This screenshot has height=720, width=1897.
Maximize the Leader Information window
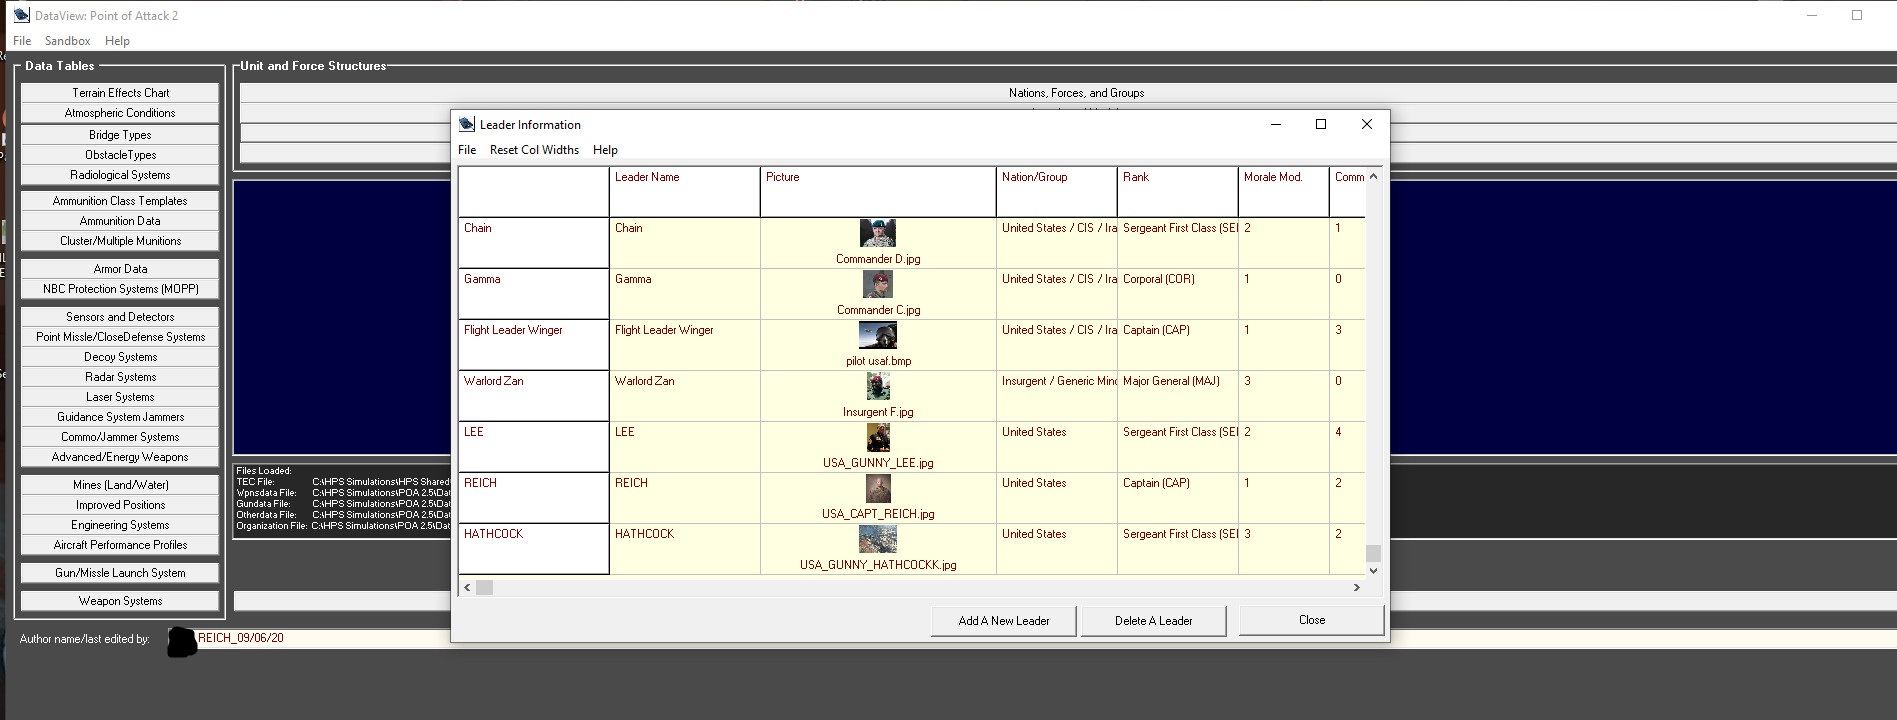coord(1321,124)
